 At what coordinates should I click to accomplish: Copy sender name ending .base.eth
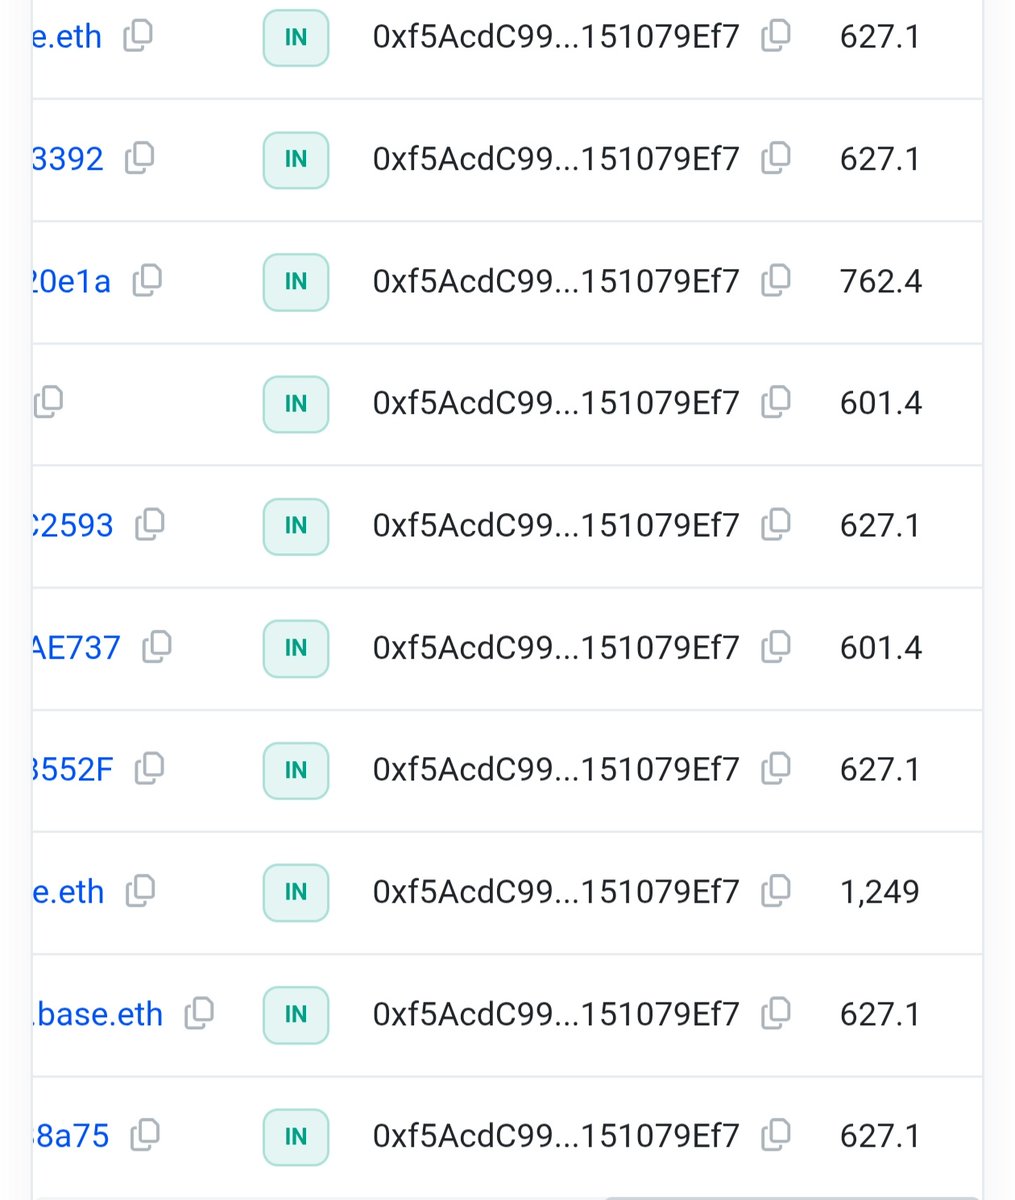pyautogui.click(x=199, y=1013)
